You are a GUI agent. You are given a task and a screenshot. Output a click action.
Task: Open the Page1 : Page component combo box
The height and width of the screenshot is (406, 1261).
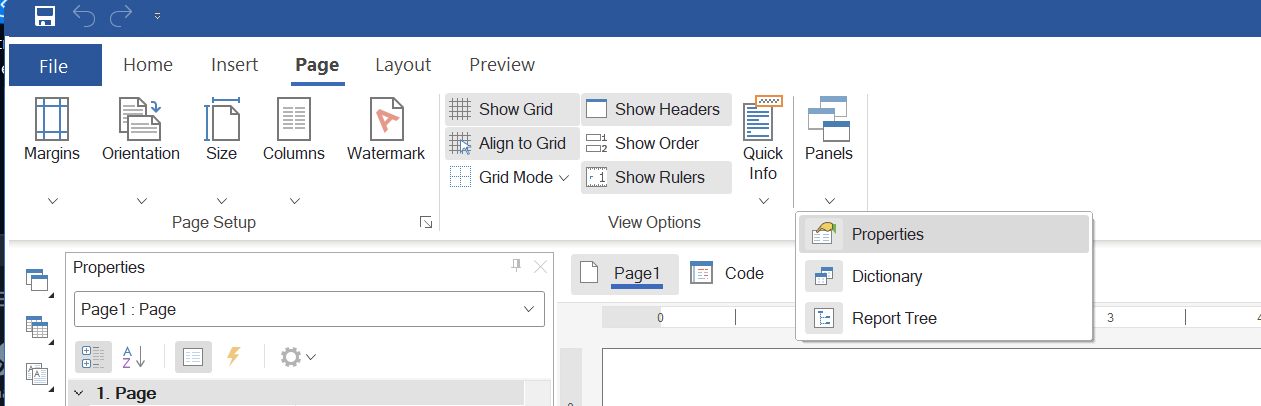tap(309, 309)
